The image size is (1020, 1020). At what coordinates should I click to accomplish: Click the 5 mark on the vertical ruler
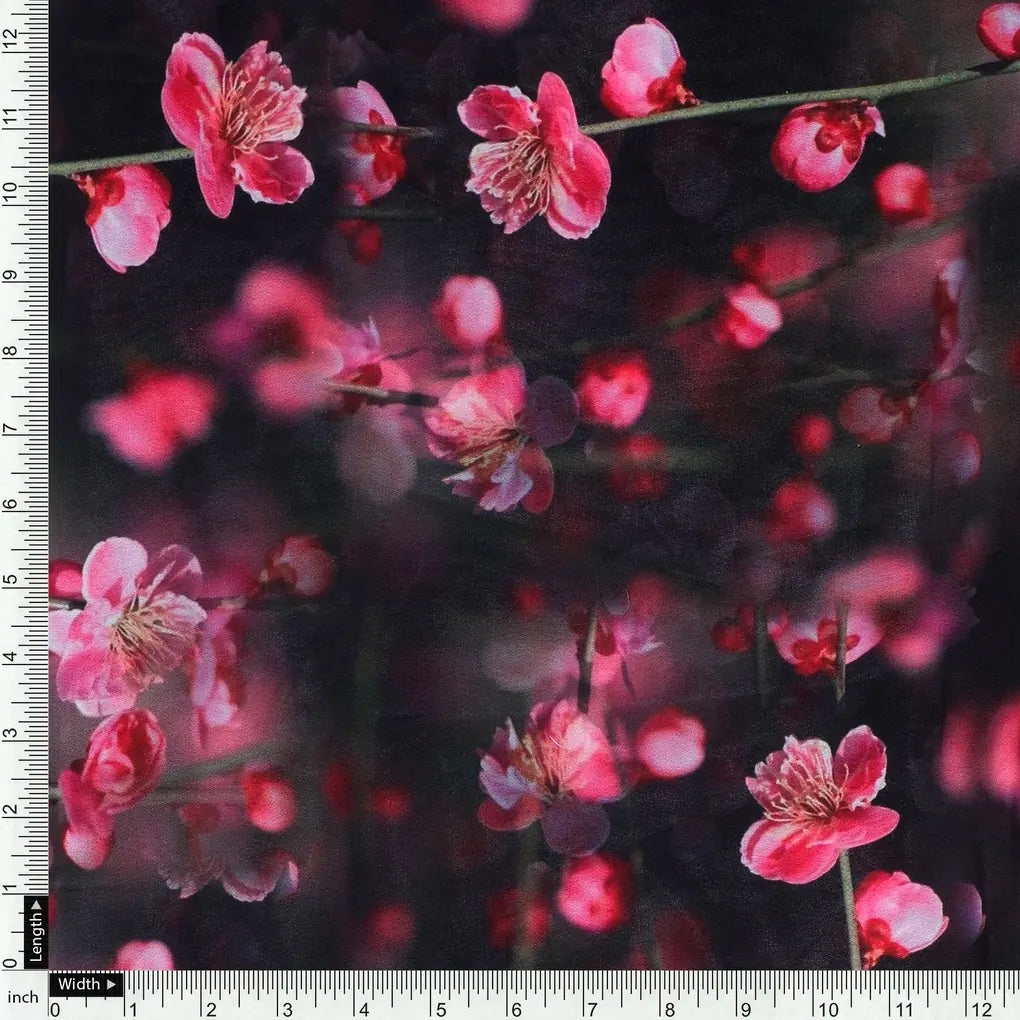(x=12, y=578)
